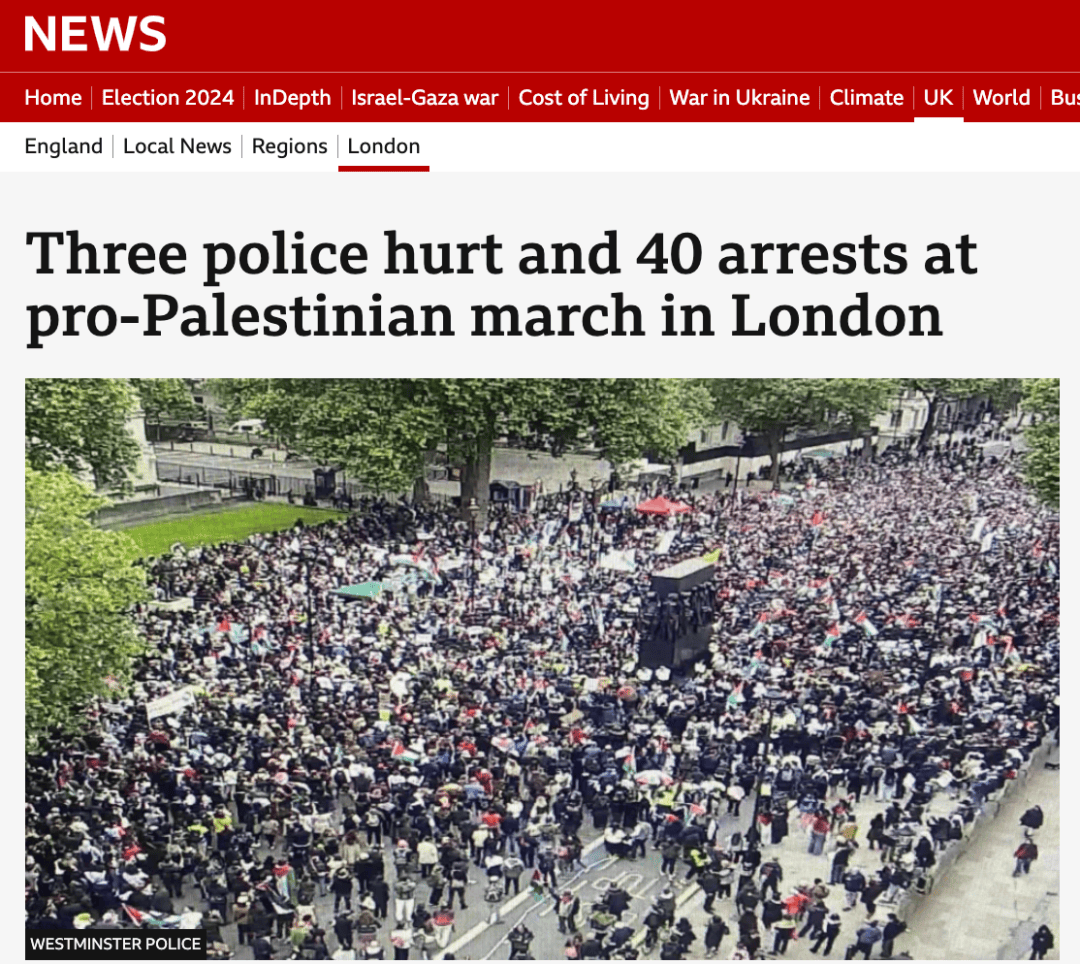
Task: Open the protest crowd aerial photo
Action: (542, 669)
